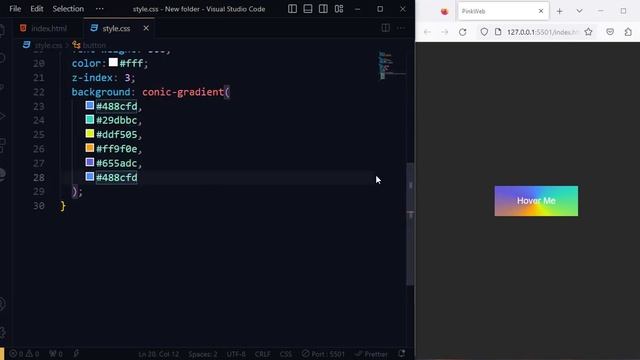
Task: Click Prettier in the status bar
Action: pyautogui.click(x=371, y=354)
